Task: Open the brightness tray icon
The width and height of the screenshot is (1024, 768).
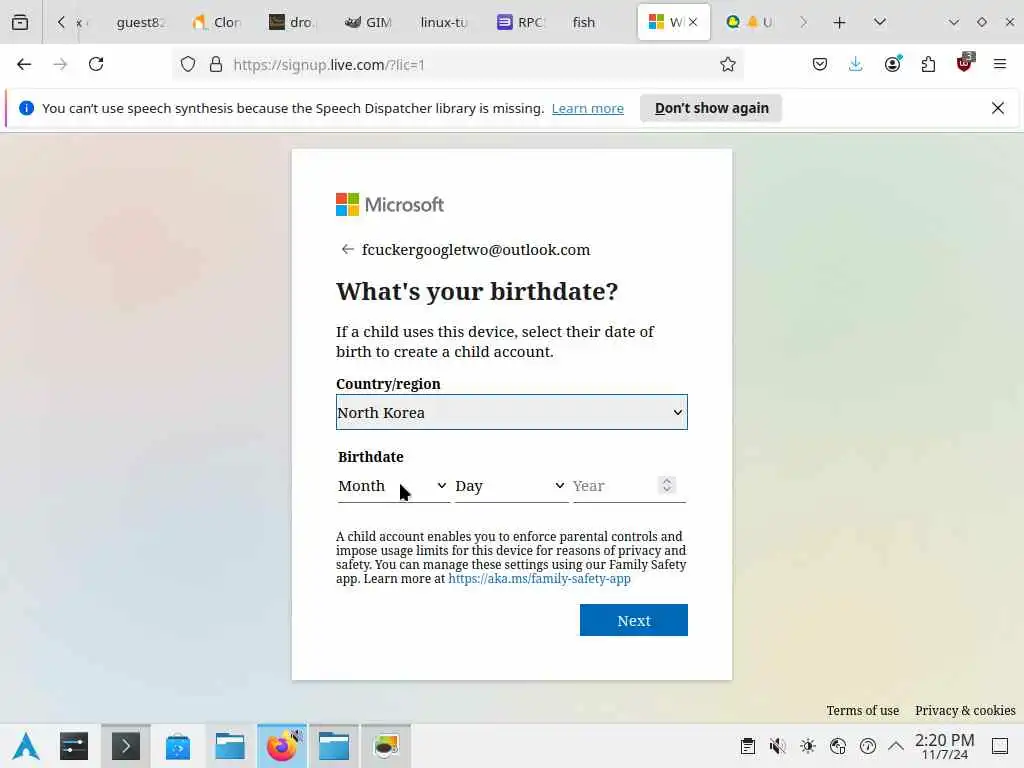Action: [808, 746]
